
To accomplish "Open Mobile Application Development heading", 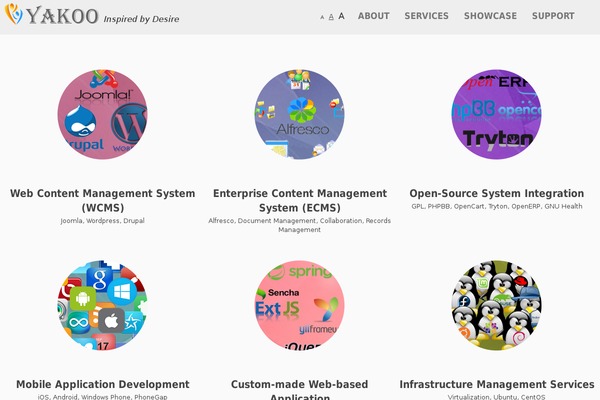I will [x=103, y=384].
